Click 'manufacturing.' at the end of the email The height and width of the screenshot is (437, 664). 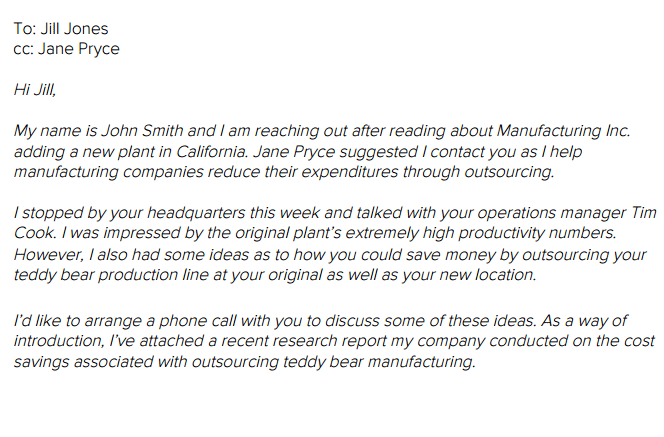point(422,362)
